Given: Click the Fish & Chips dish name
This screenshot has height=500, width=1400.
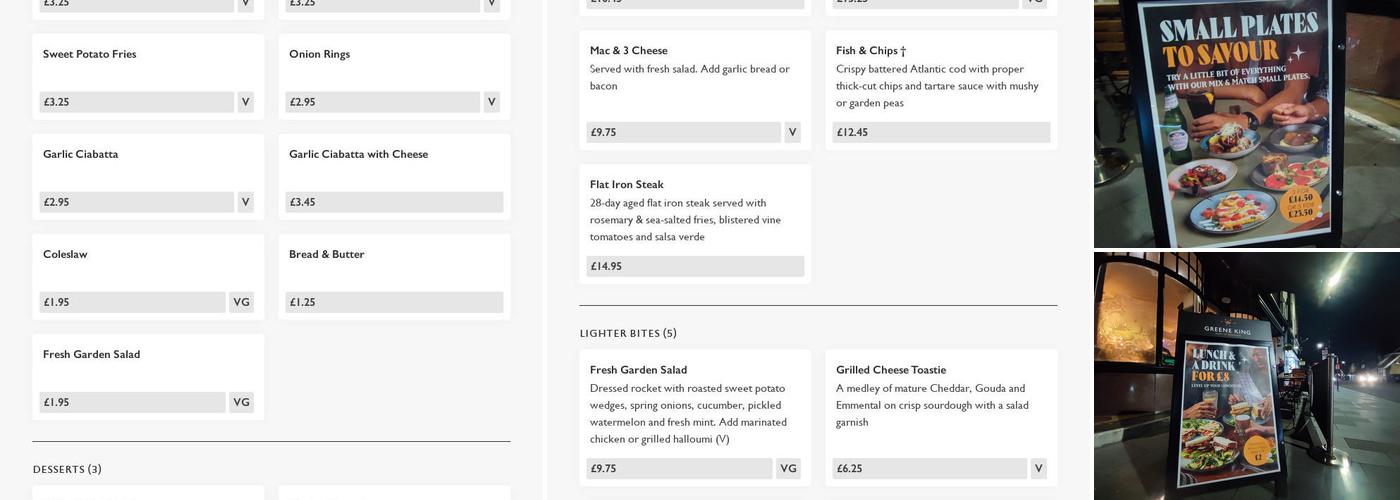Looking at the screenshot, I should coord(871,50).
